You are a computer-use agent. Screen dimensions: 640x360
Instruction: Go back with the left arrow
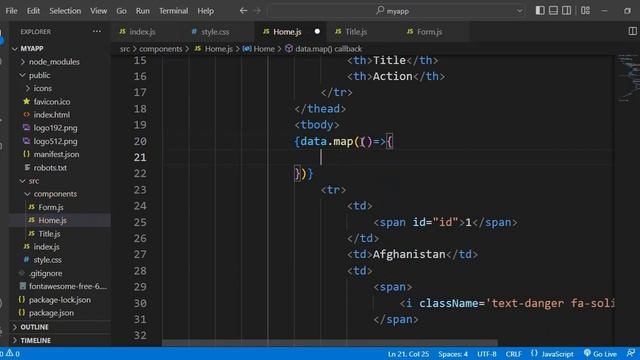[x=243, y=11]
